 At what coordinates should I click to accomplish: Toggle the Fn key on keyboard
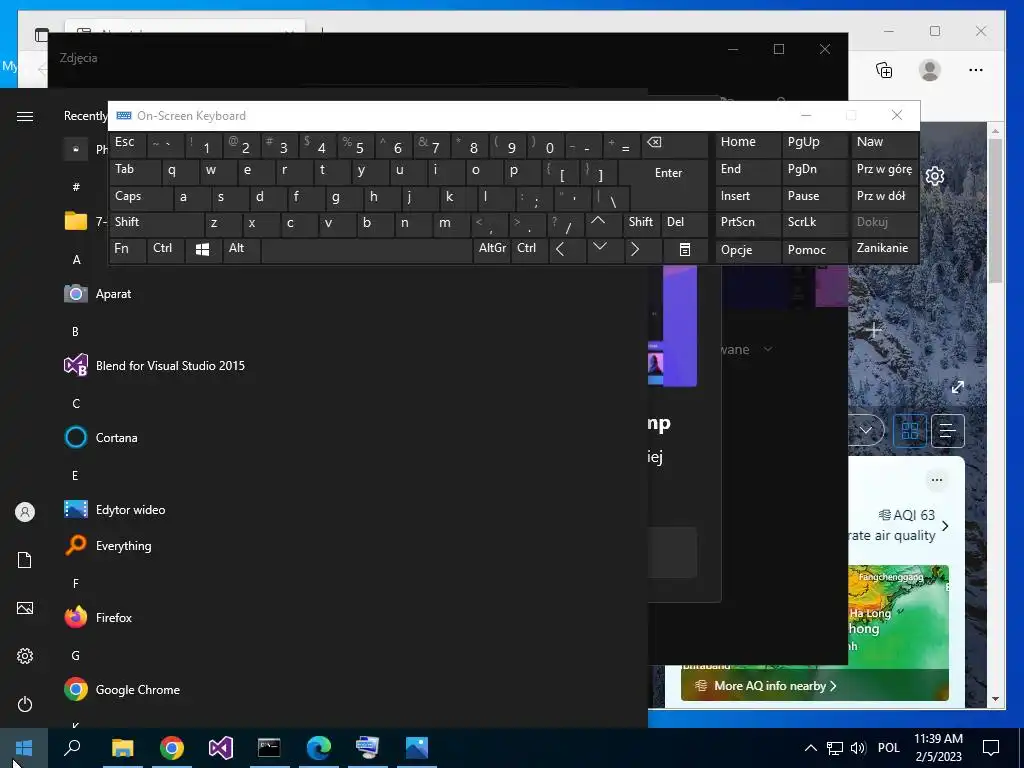click(127, 249)
